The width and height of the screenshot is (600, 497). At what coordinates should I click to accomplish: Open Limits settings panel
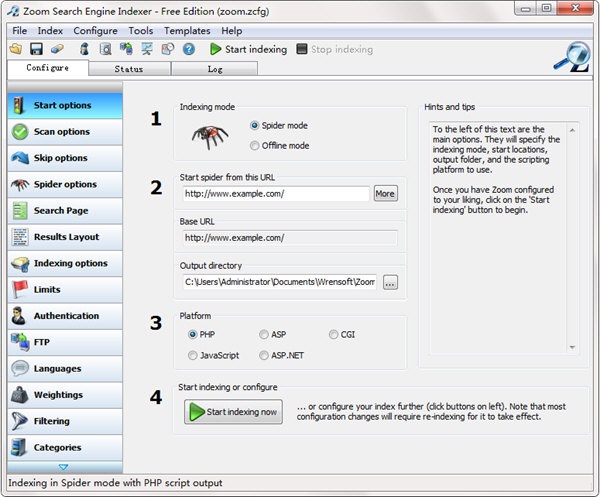pos(65,290)
